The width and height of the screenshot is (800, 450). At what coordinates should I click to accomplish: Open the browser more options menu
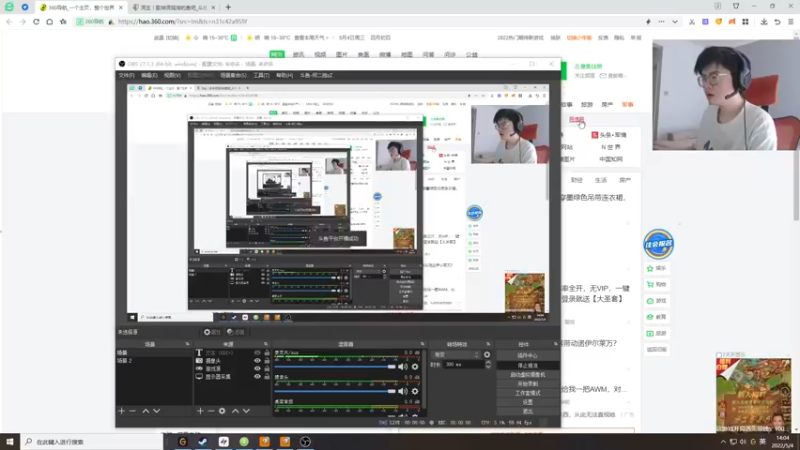tap(661, 21)
